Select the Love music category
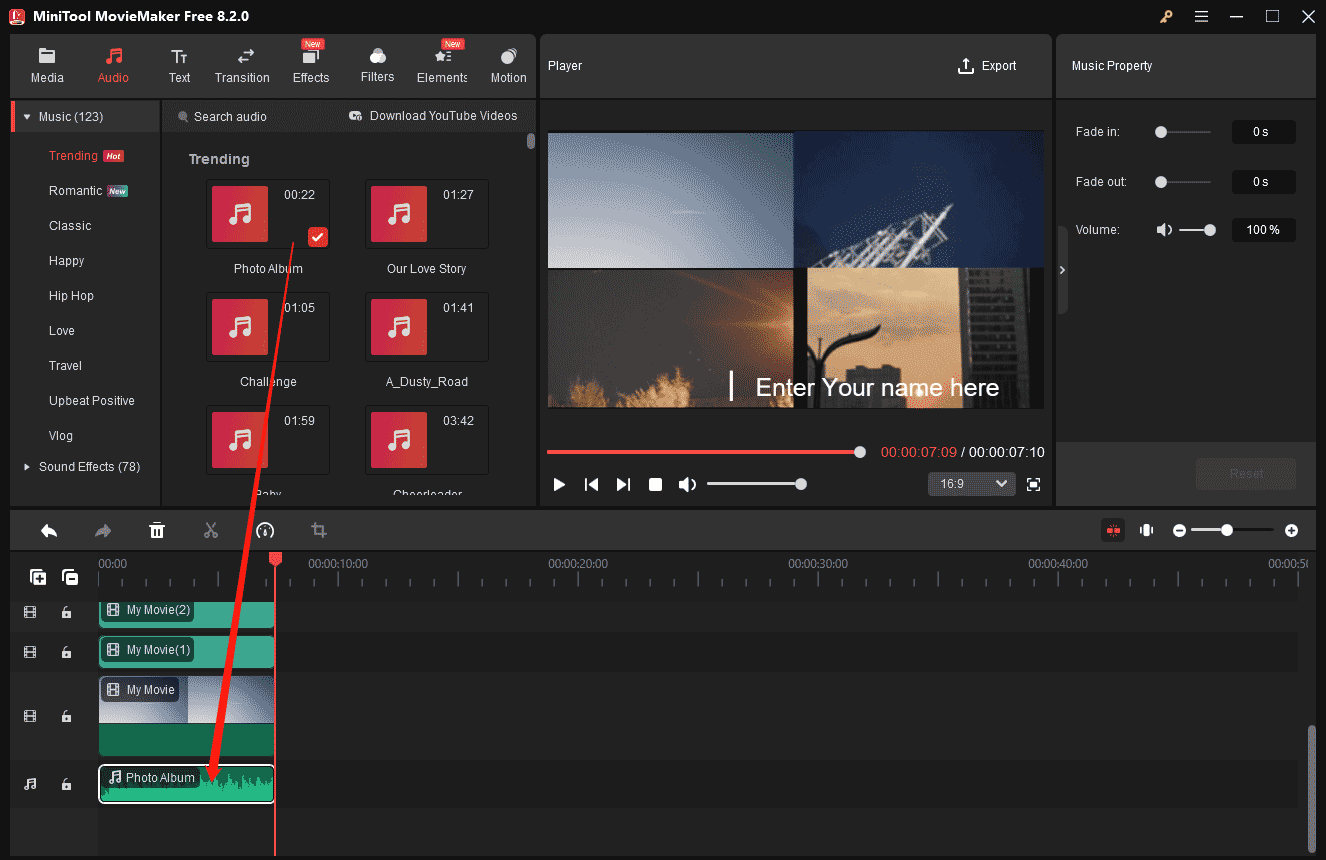Screen dimensions: 1326x860 [x=62, y=331]
